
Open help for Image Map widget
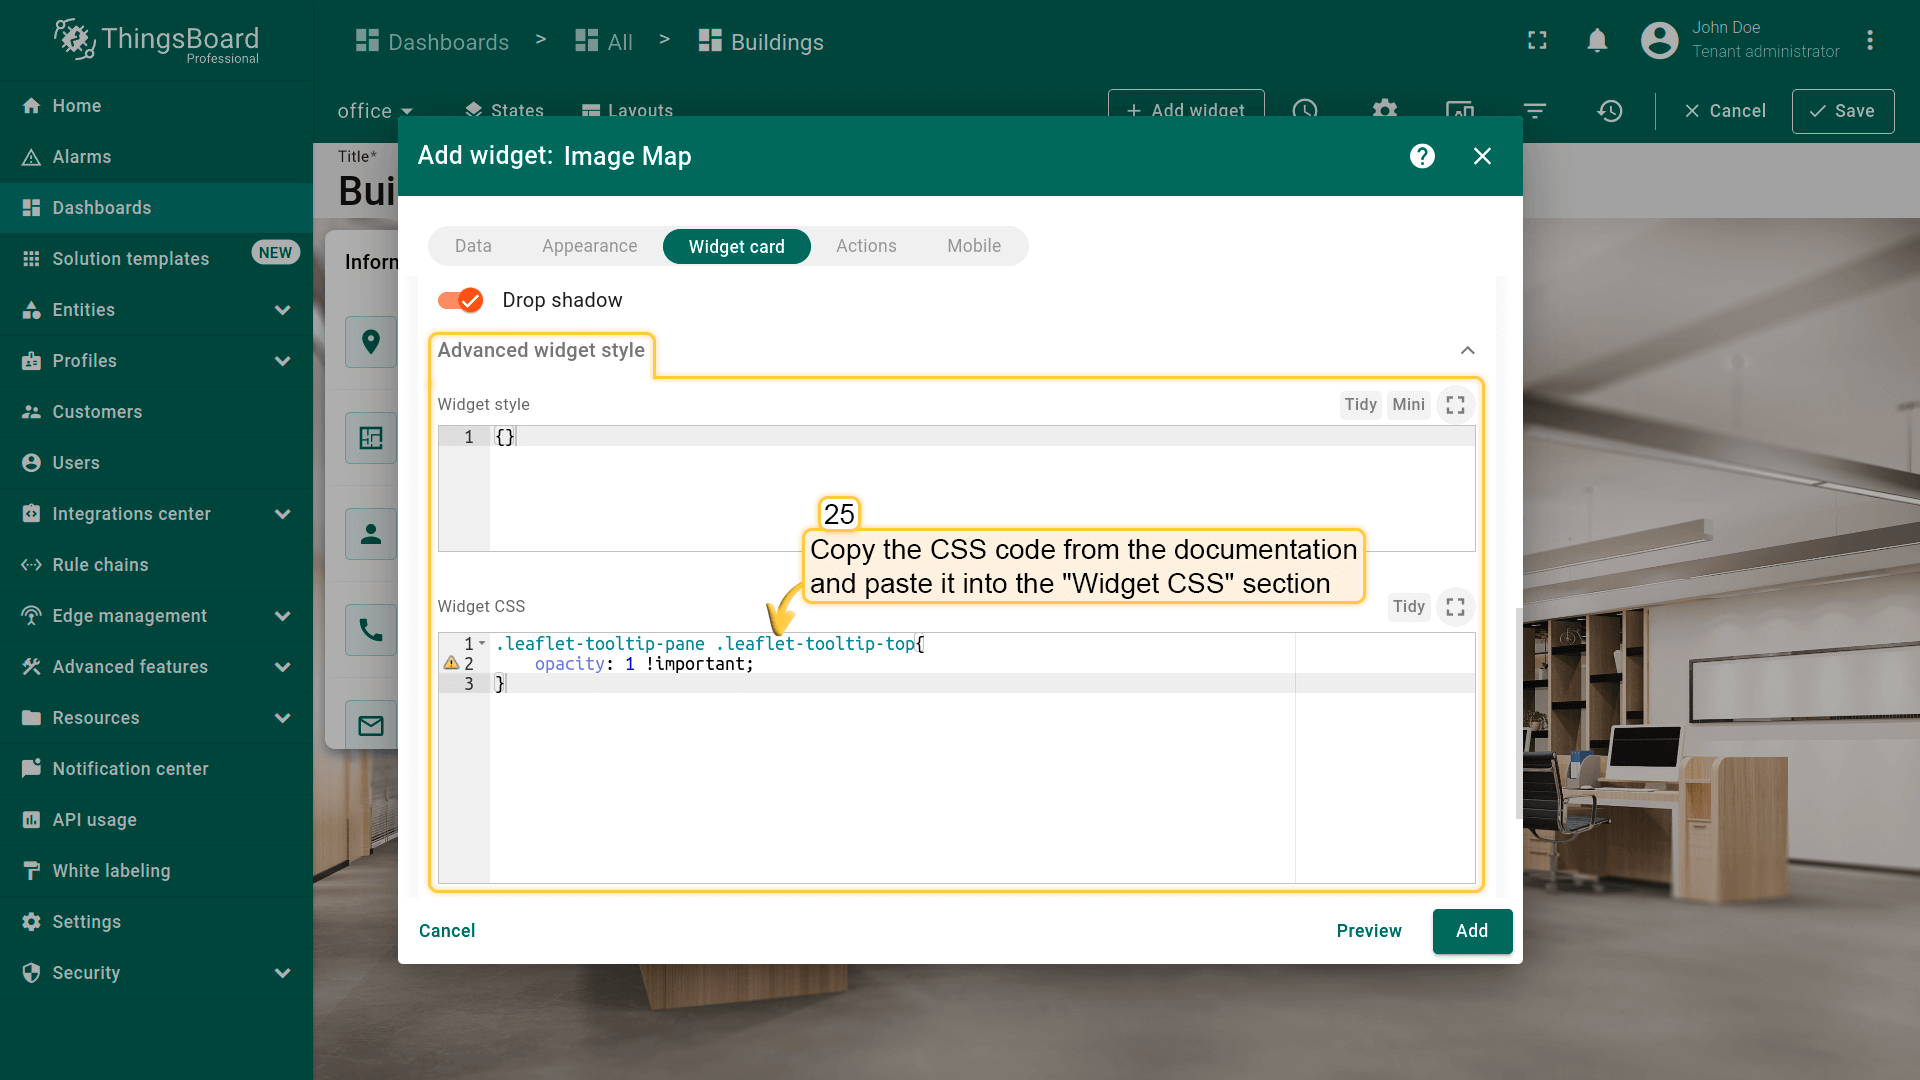pos(1422,156)
